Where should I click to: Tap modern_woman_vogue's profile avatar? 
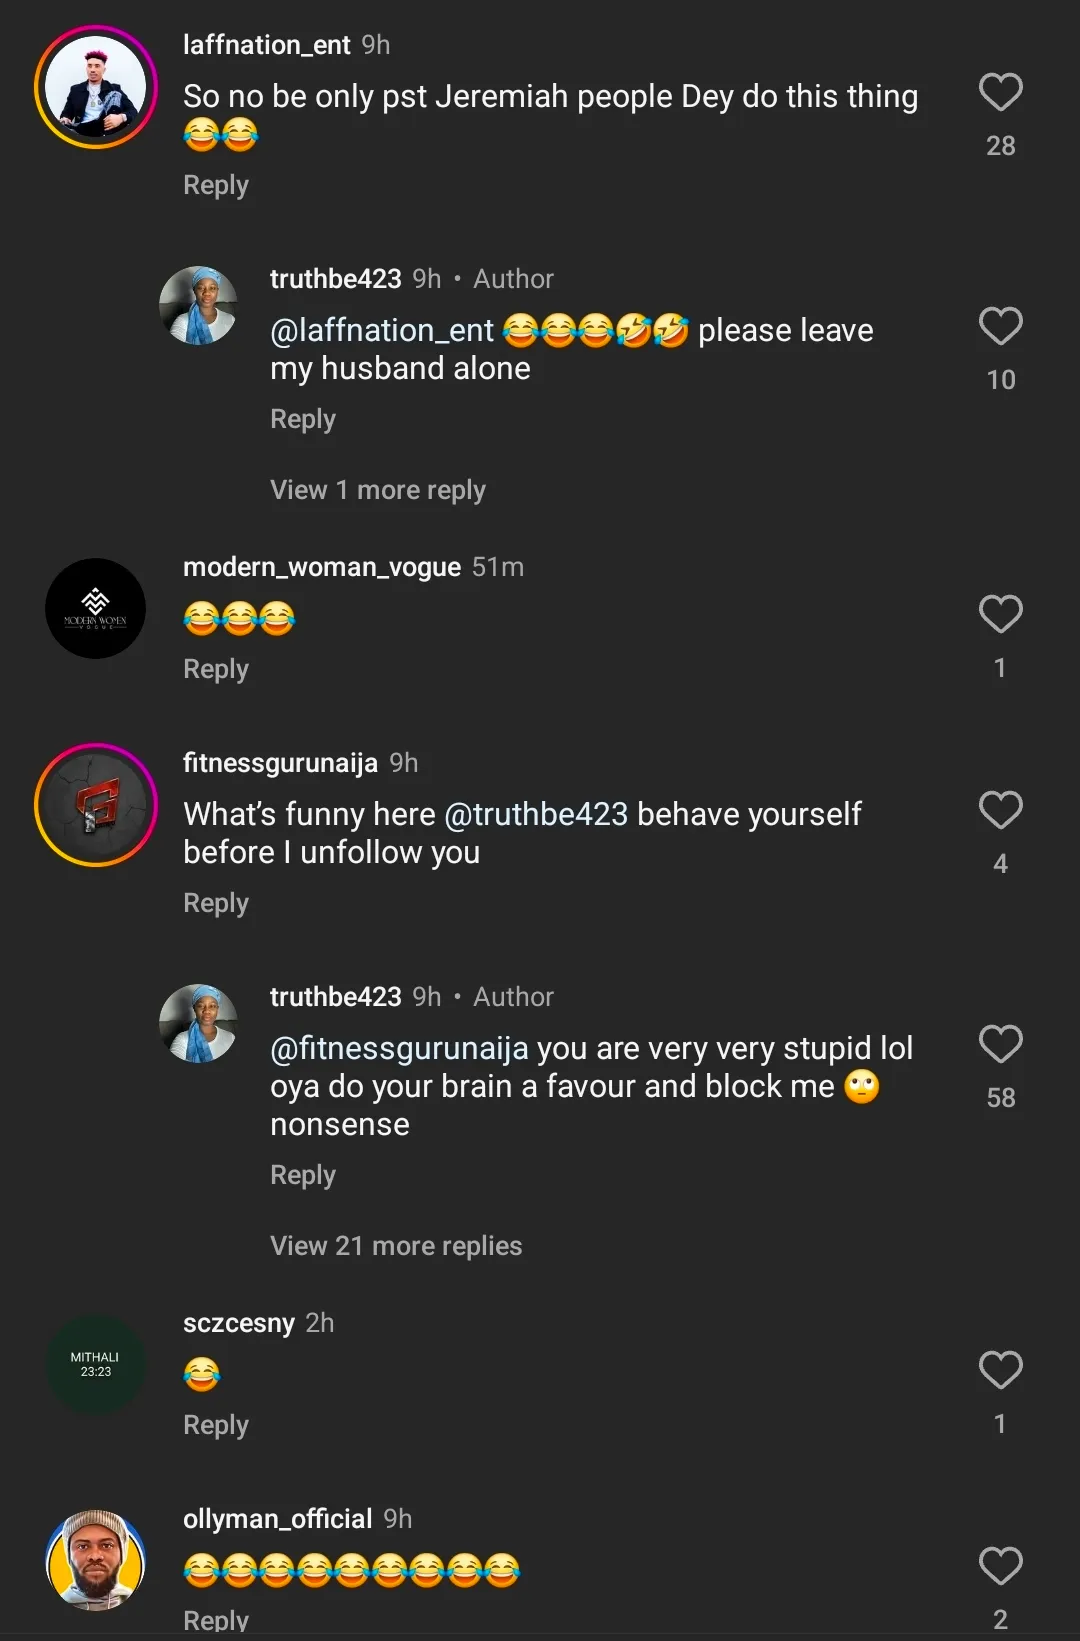click(x=96, y=608)
